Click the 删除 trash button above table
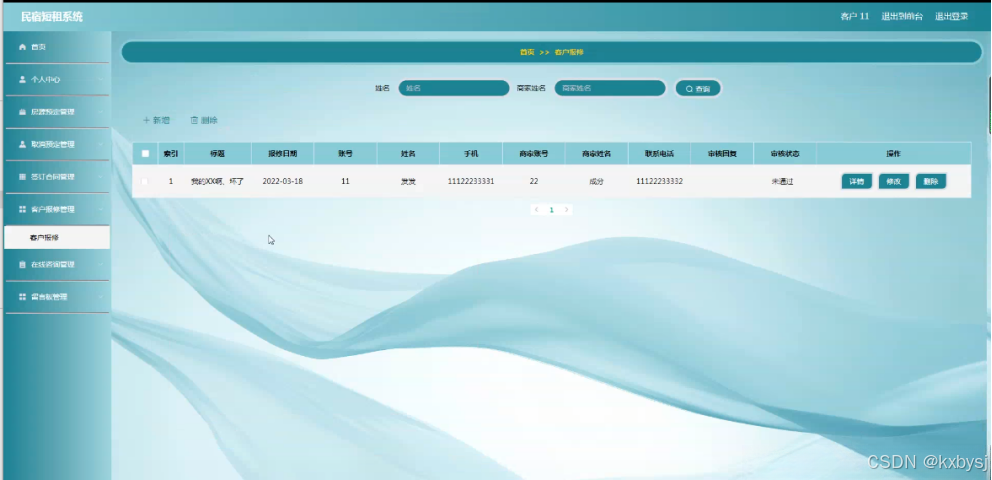The width and height of the screenshot is (992, 480). [204, 120]
